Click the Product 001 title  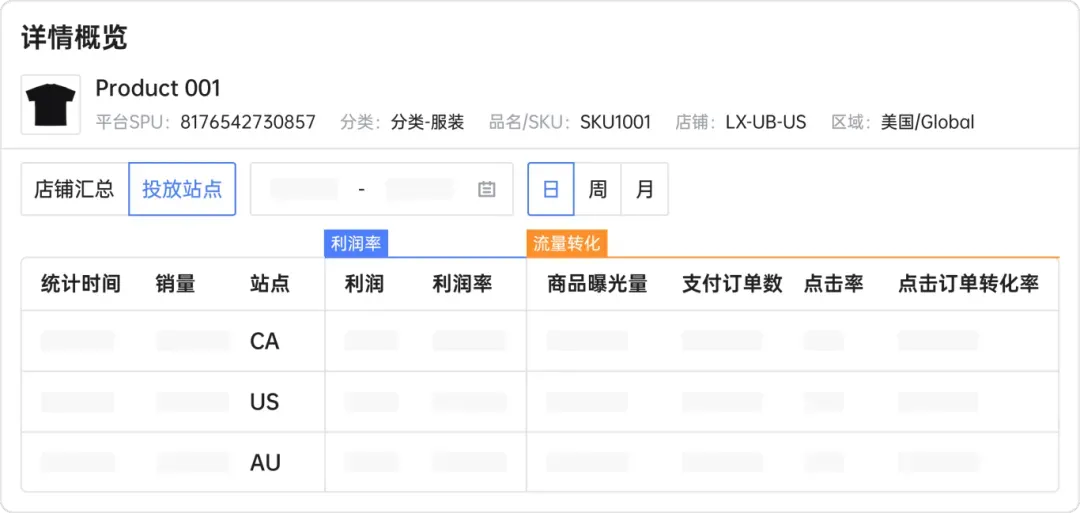pos(158,88)
